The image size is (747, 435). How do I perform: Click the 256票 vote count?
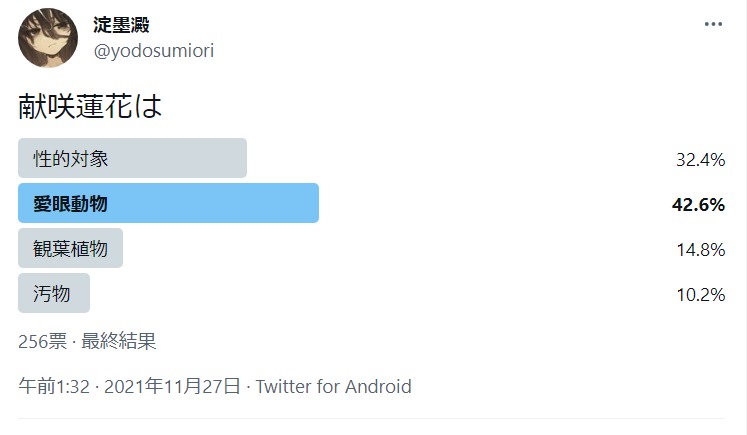[43, 342]
